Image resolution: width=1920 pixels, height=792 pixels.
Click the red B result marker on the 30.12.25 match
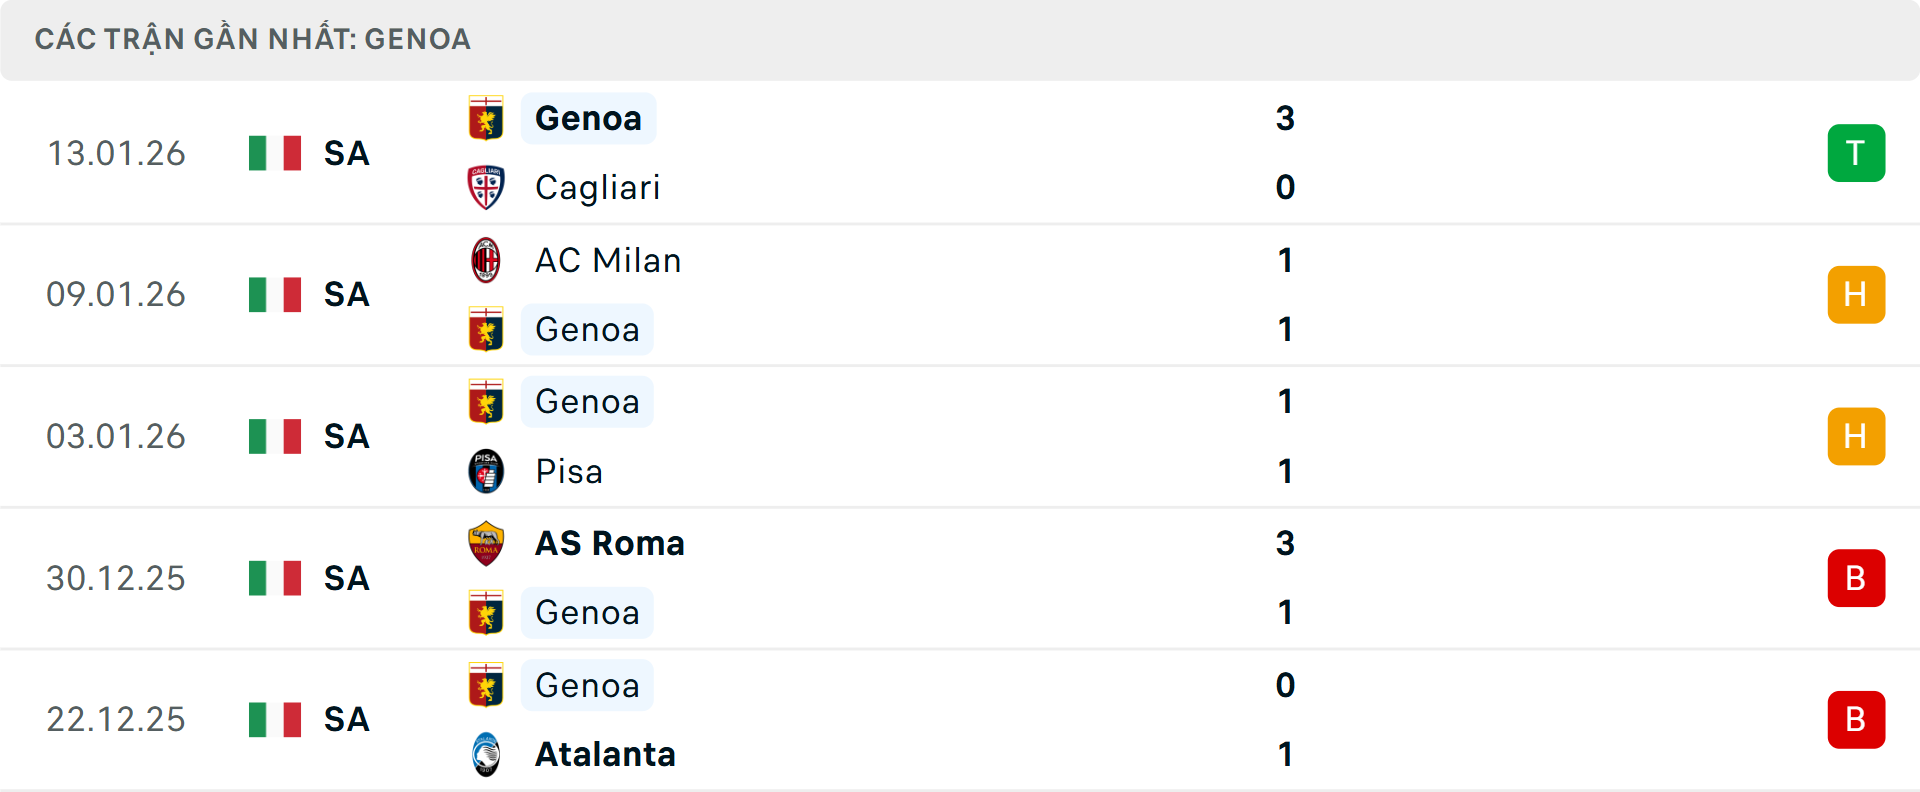click(x=1856, y=577)
